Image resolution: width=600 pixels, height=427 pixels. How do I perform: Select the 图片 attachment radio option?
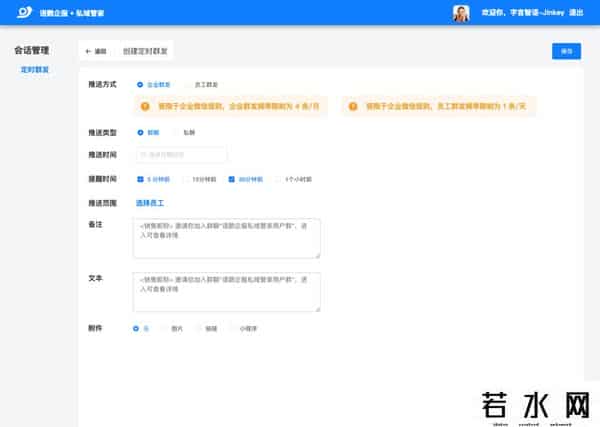click(x=164, y=329)
